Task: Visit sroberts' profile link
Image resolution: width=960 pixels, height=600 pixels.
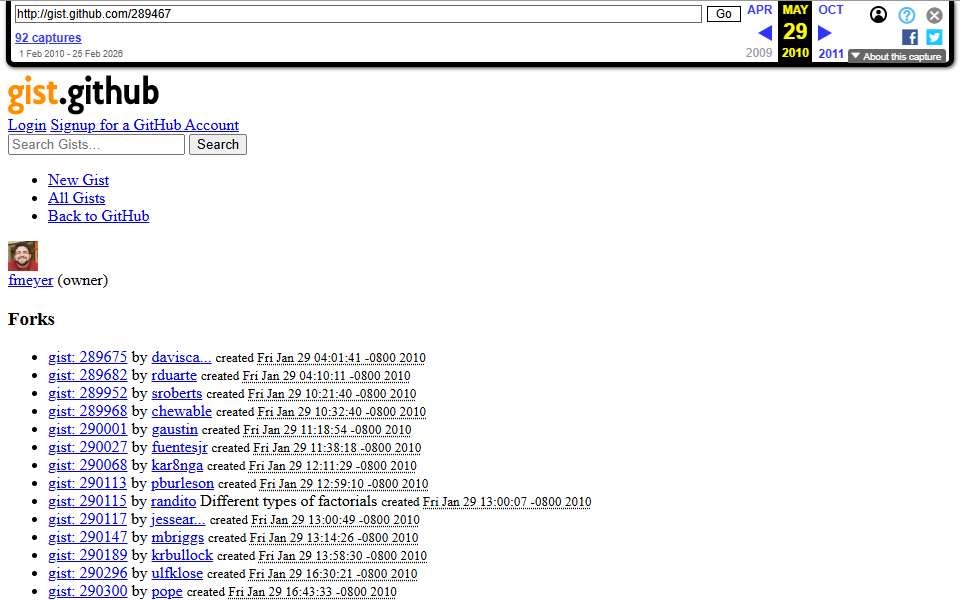Action: 177,393
